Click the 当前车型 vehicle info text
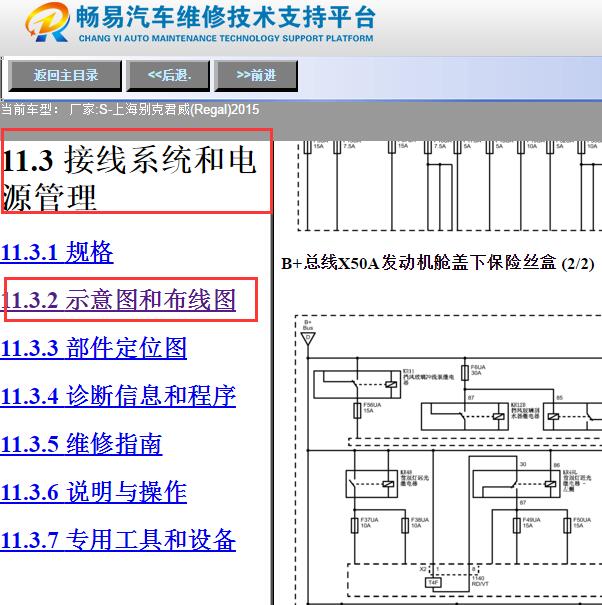Viewport: 602px width, 605px height. point(130,110)
